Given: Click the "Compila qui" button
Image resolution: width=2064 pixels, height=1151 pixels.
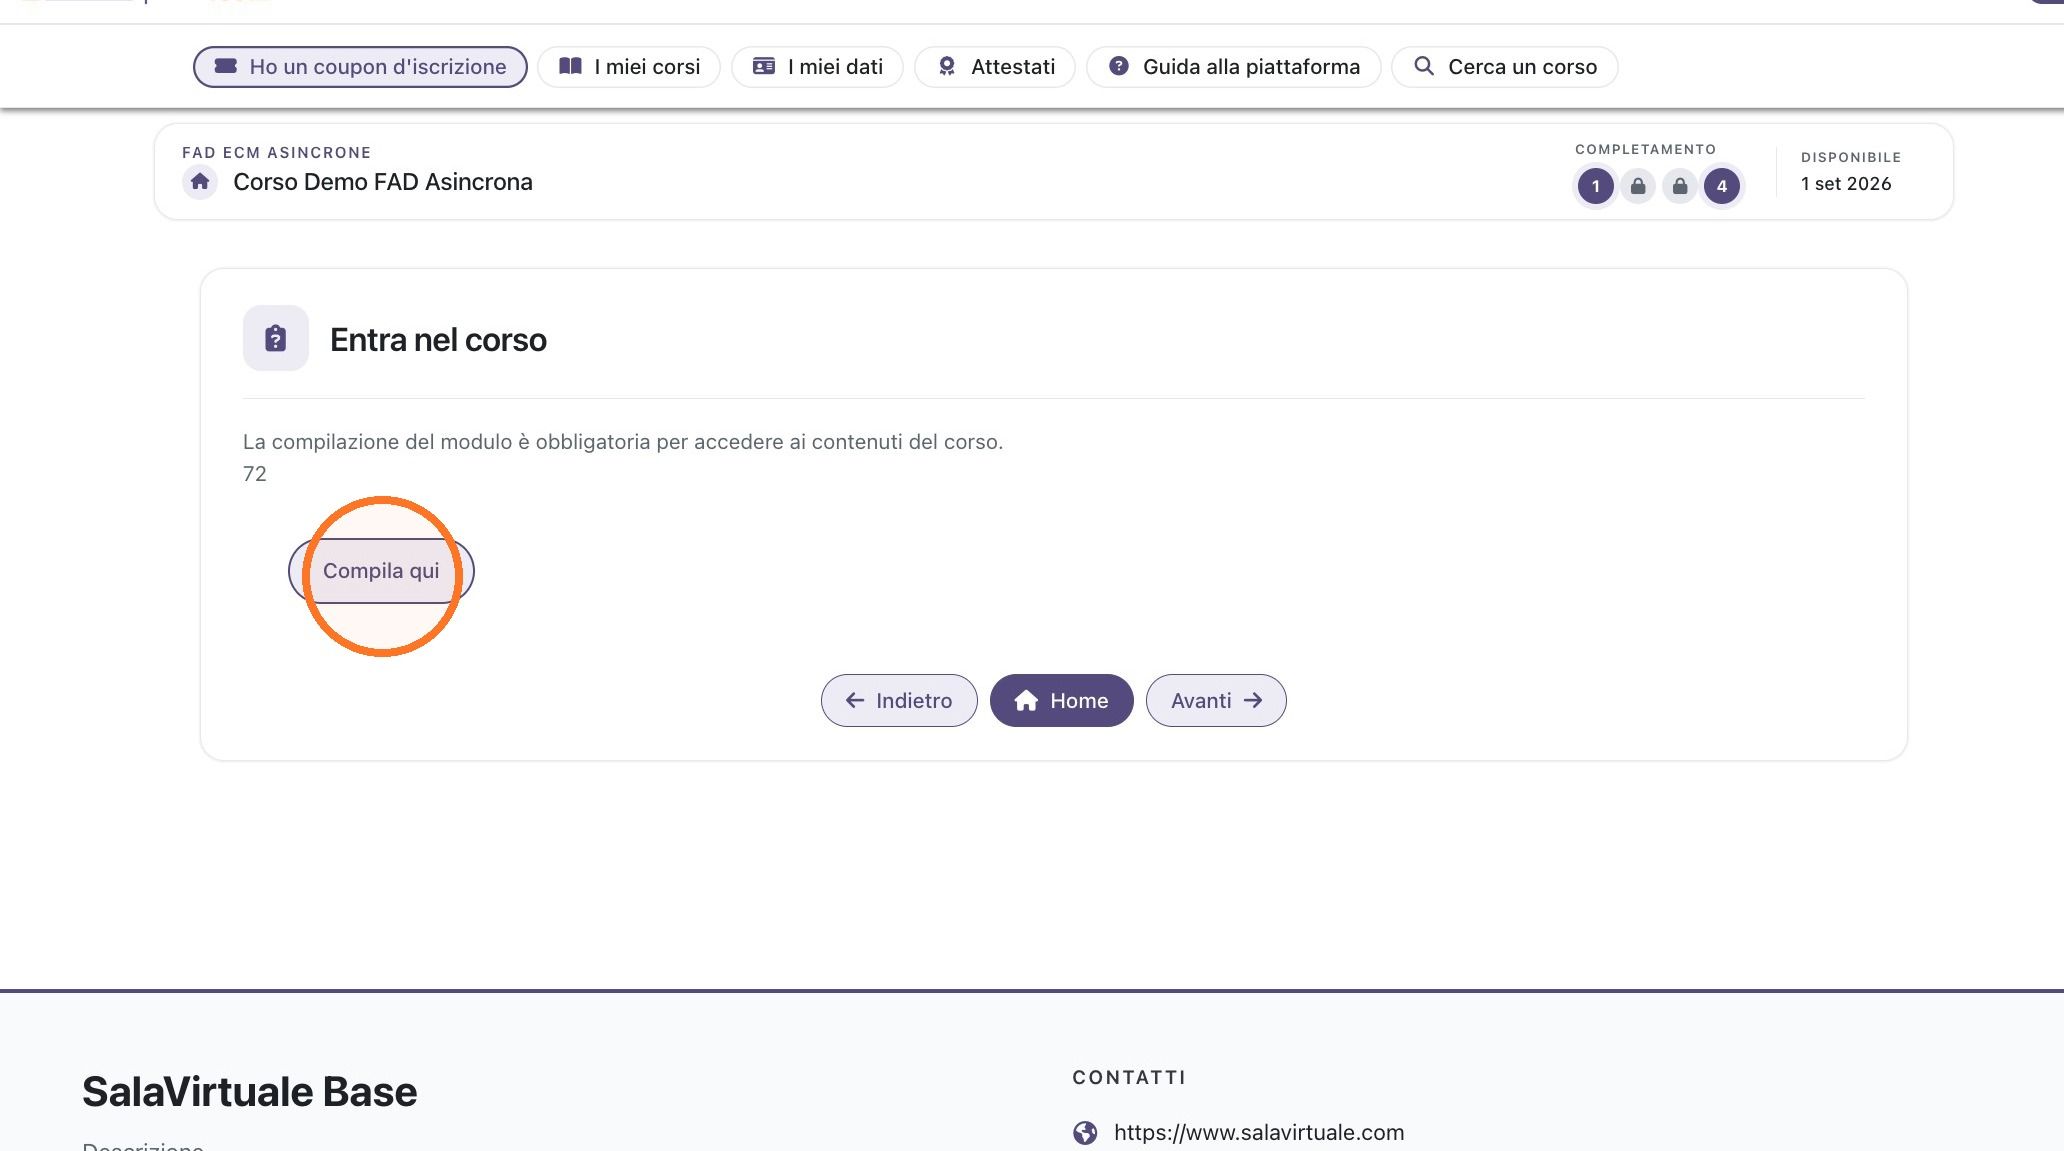Looking at the screenshot, I should [x=381, y=571].
